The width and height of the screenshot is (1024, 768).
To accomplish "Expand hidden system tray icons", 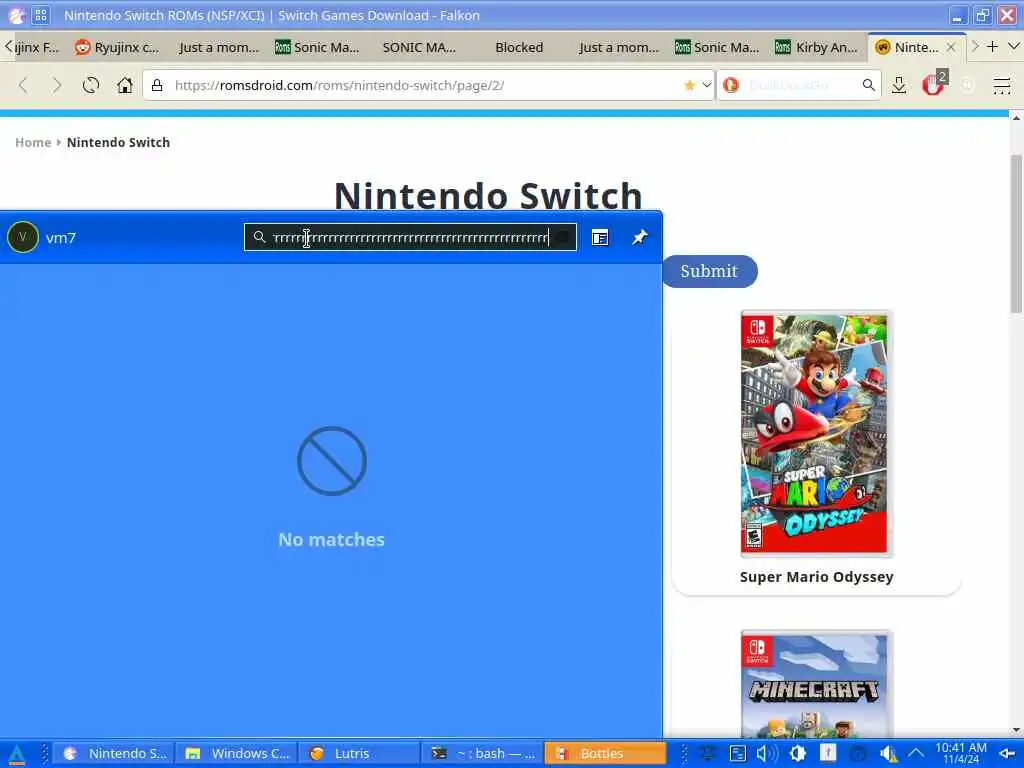I will point(916,754).
